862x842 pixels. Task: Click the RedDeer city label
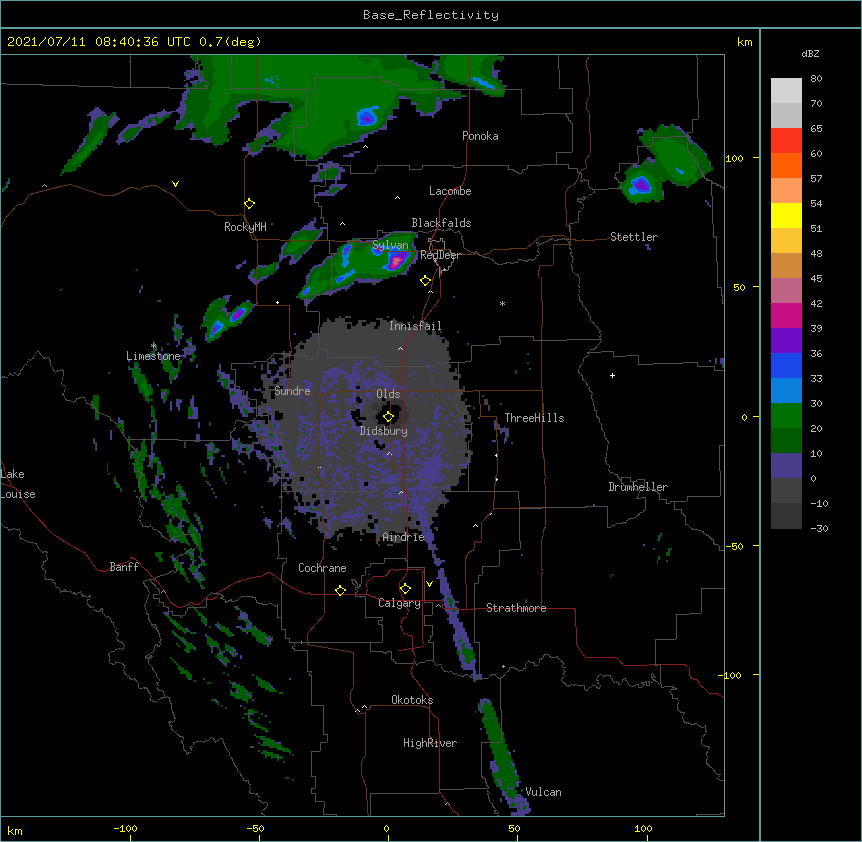[x=440, y=255]
